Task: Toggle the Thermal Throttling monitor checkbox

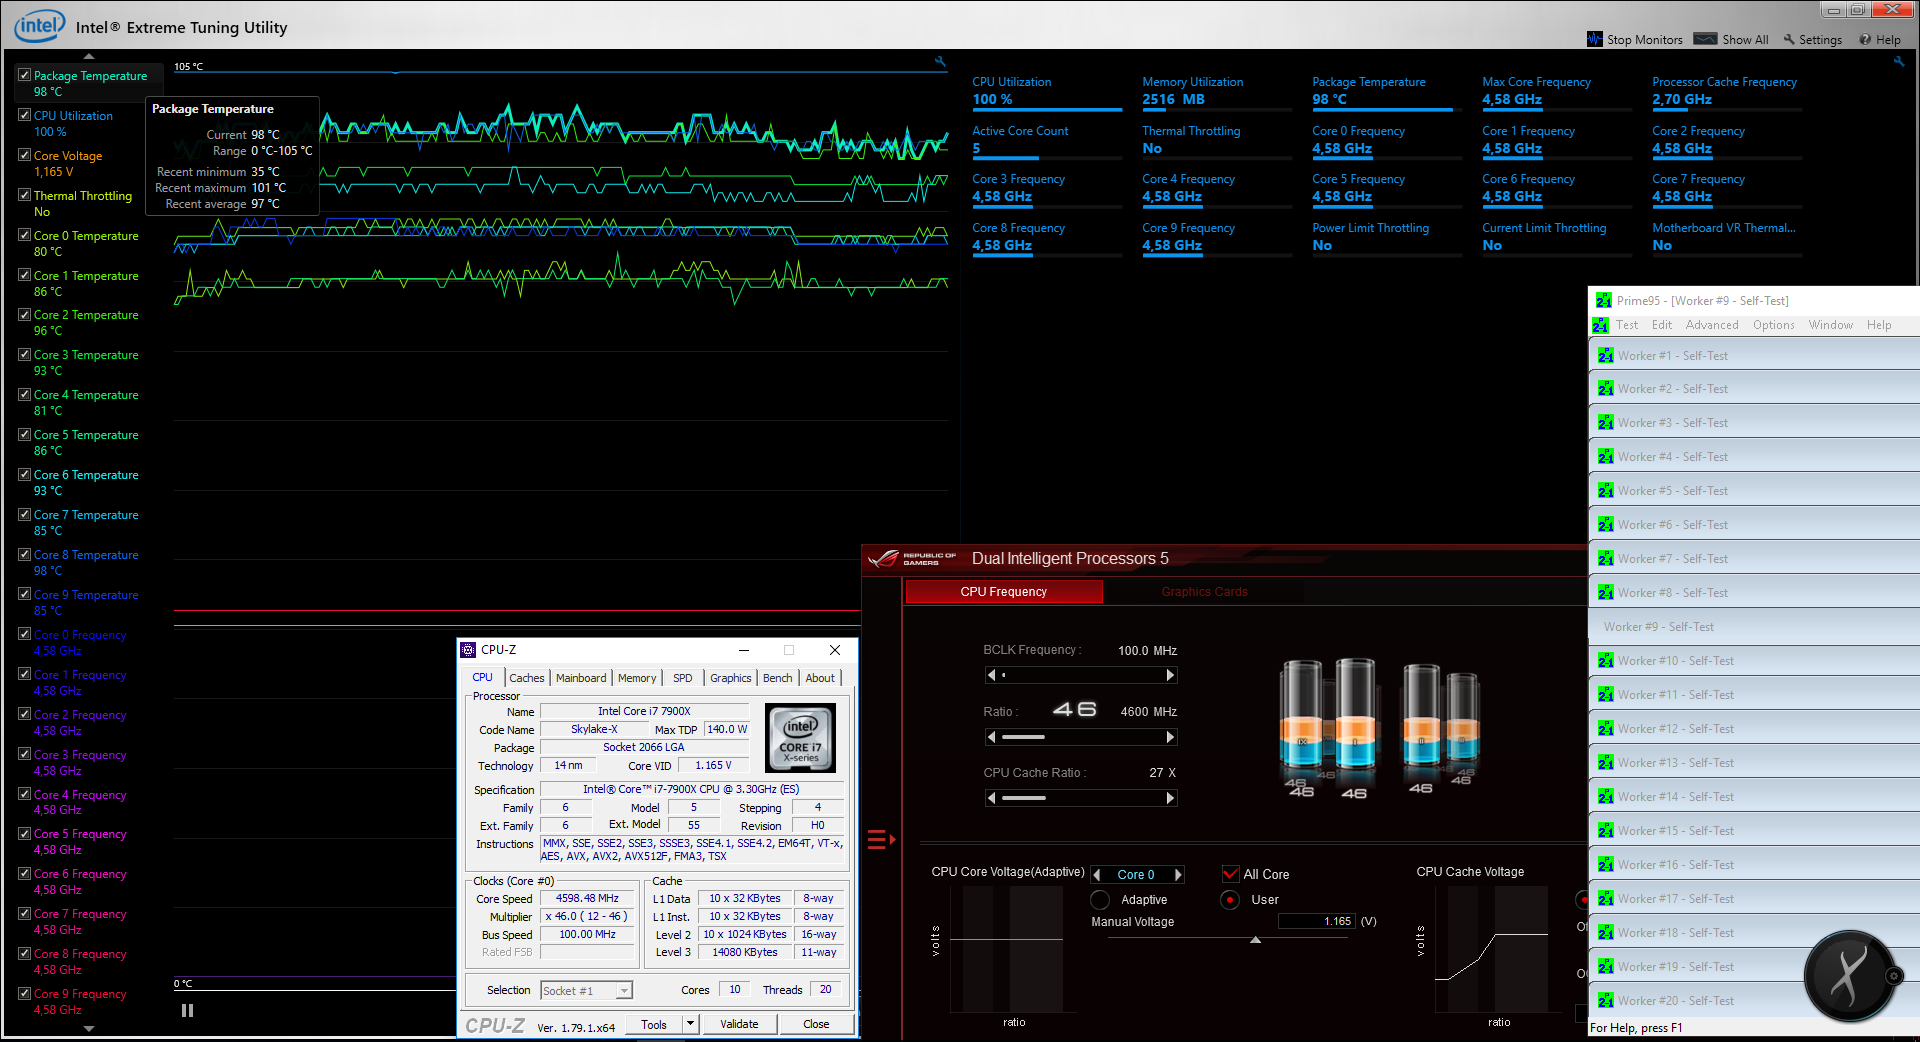Action: coord(24,195)
